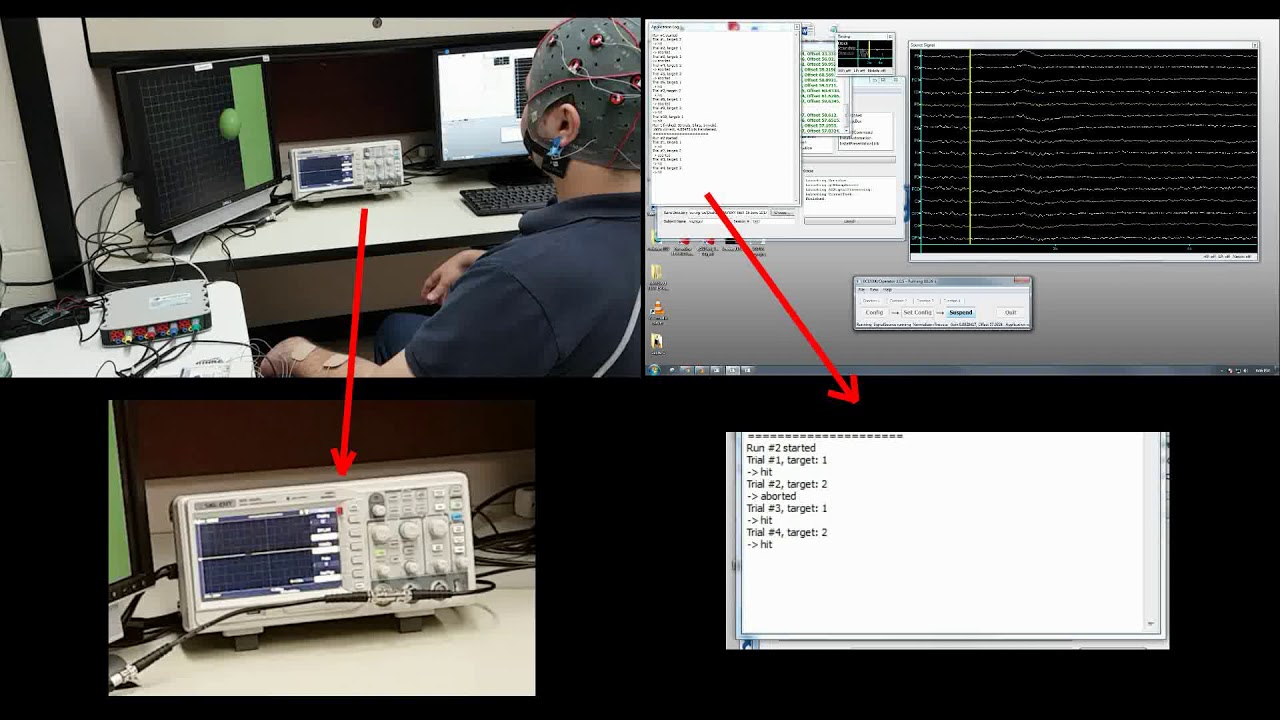The height and width of the screenshot is (720, 1280).
Task: Click the Function 4 button in Operator
Action: 952,300
